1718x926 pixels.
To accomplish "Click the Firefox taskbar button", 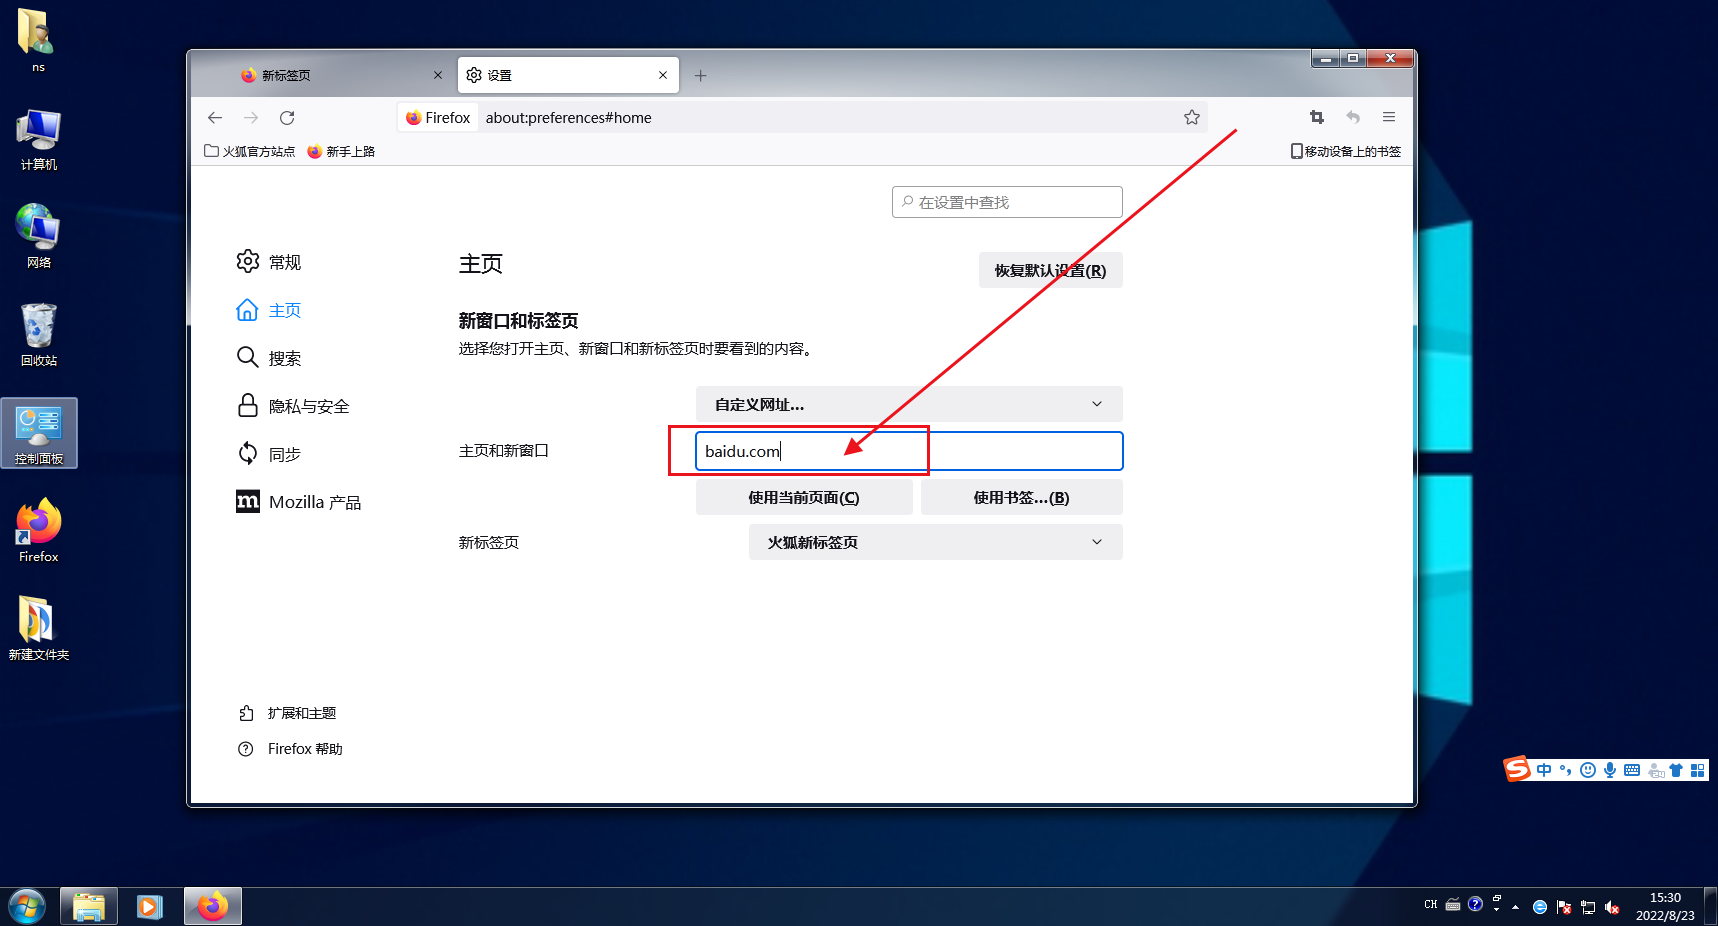I will [212, 907].
